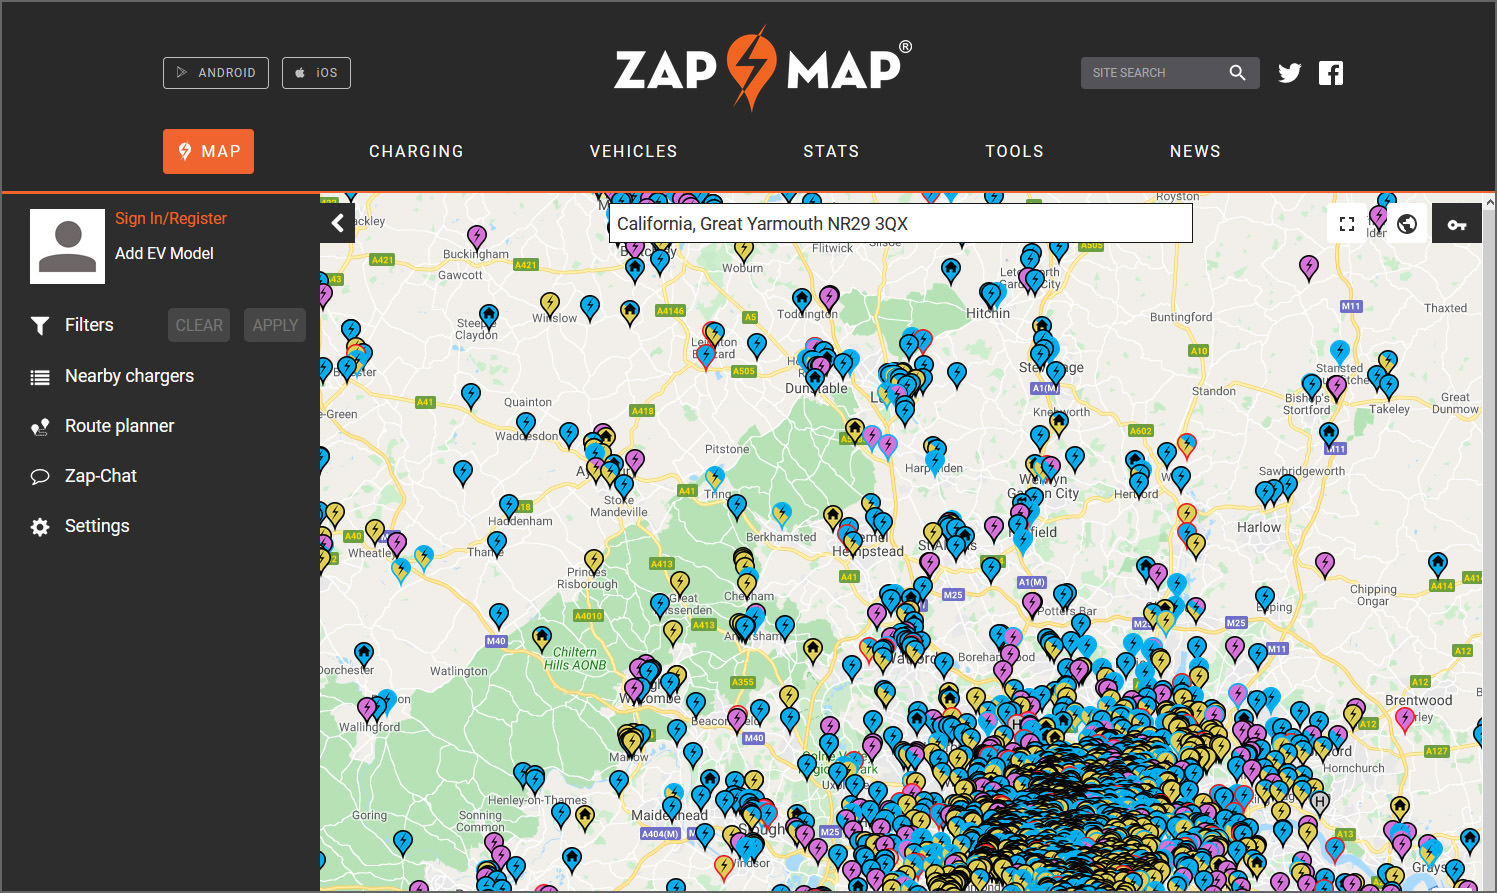Open the Twitter social link icon
The width and height of the screenshot is (1497, 893).
pos(1290,73)
